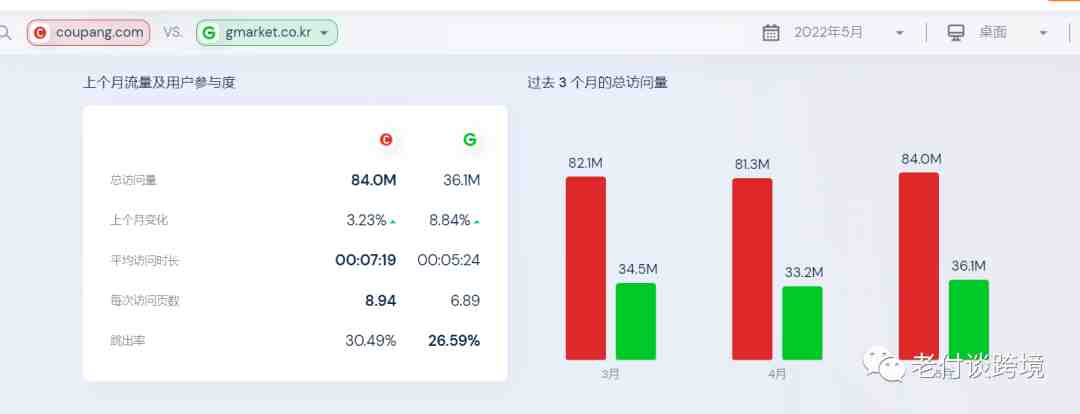Click the 00:07:19 visit duration

[x=366, y=260]
